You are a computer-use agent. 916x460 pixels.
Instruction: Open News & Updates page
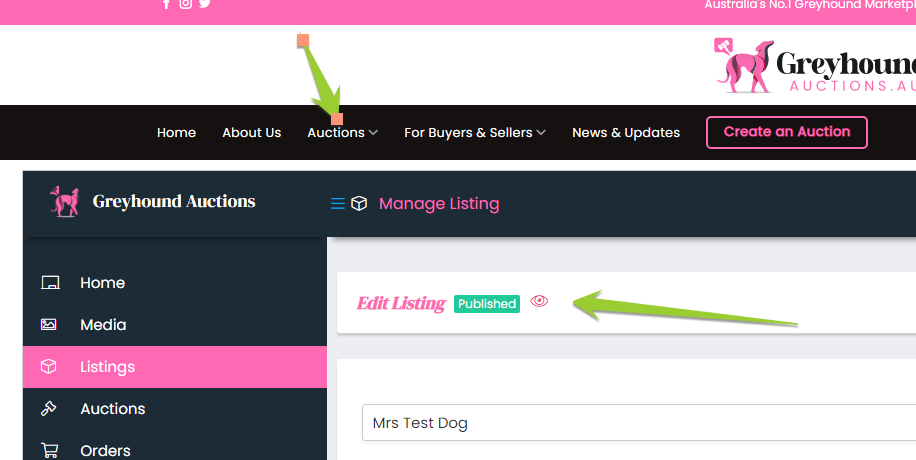(x=626, y=133)
